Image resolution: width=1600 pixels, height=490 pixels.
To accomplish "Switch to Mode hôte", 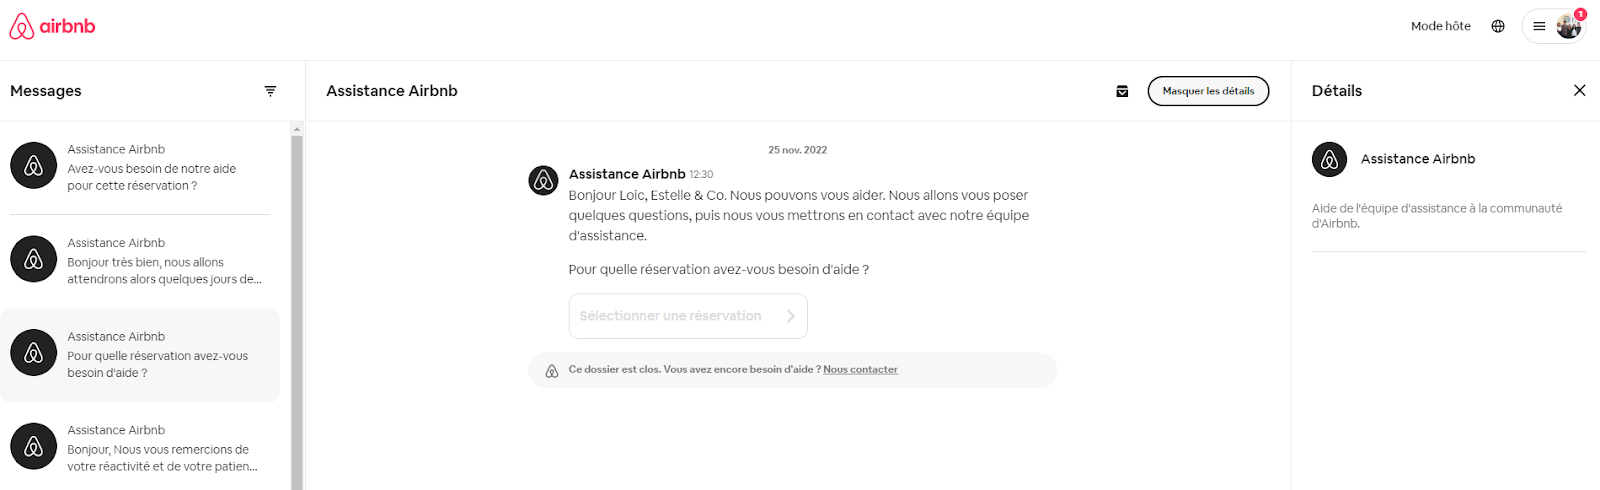I will (x=1440, y=26).
